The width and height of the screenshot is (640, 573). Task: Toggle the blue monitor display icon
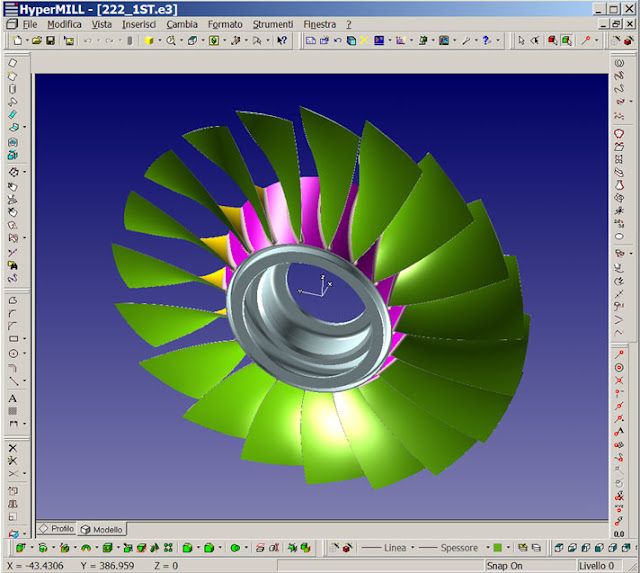[x=379, y=40]
